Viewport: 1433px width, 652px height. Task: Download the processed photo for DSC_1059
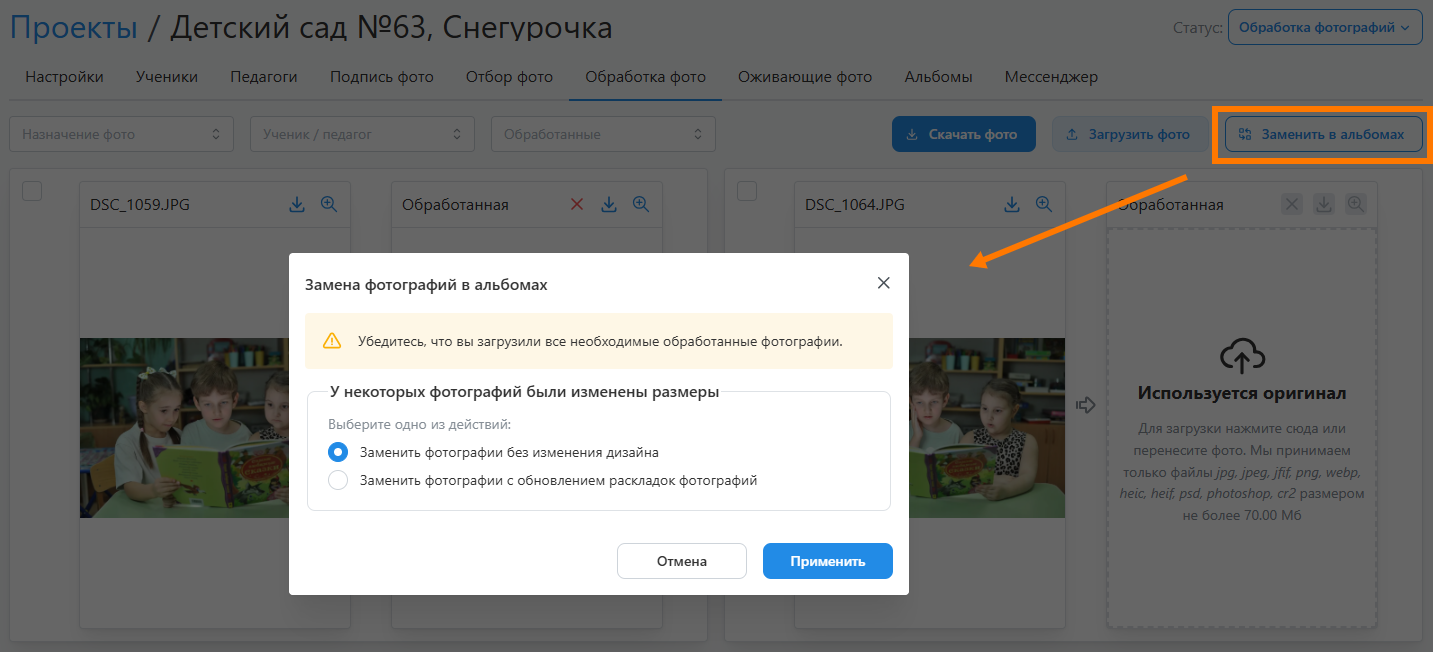pos(609,204)
